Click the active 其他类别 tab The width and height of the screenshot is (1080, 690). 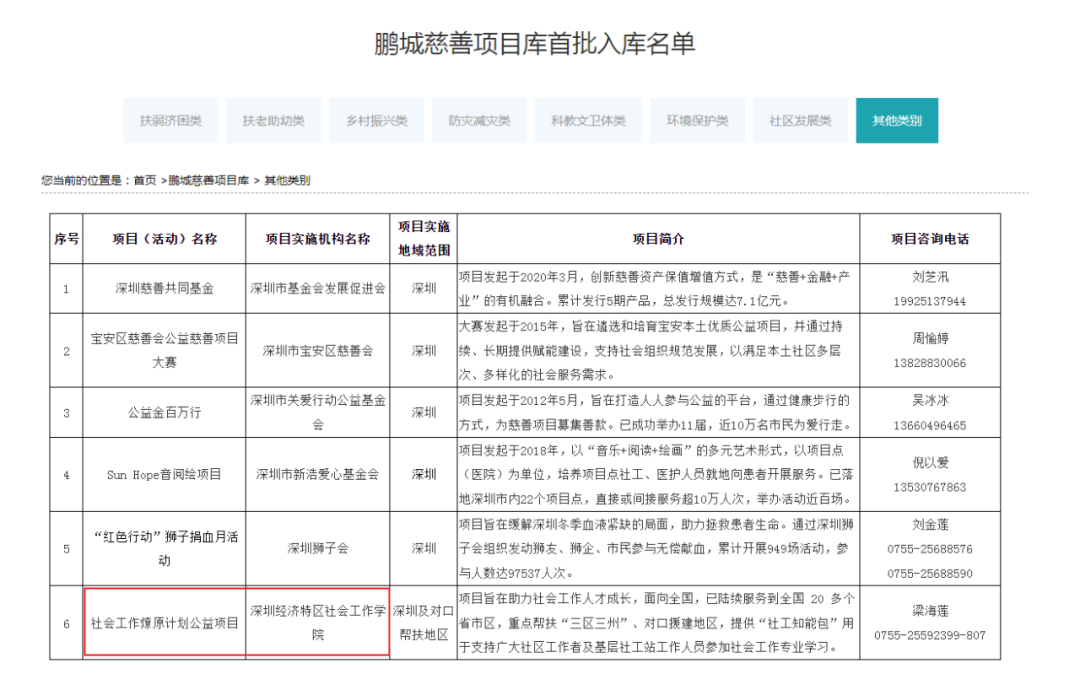(x=897, y=121)
